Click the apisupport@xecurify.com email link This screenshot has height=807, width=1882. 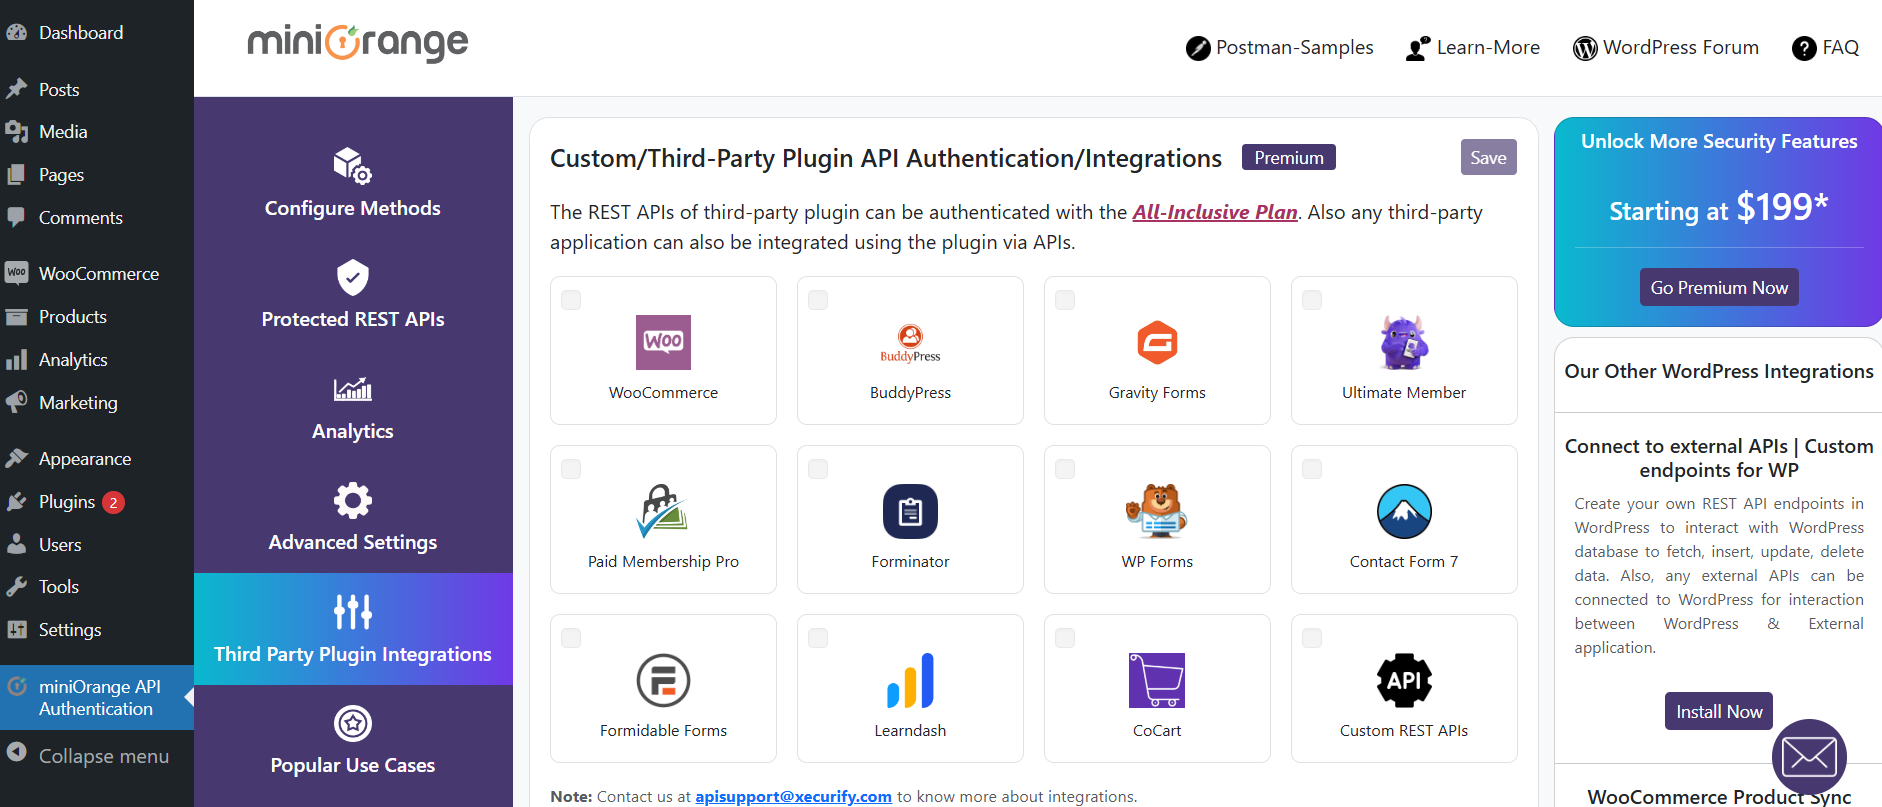(x=793, y=796)
